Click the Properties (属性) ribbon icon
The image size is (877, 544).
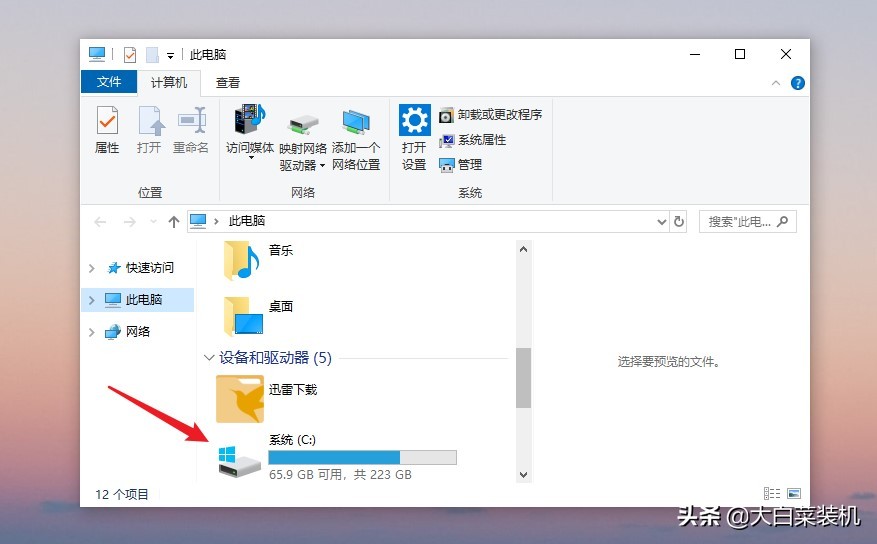tap(107, 120)
